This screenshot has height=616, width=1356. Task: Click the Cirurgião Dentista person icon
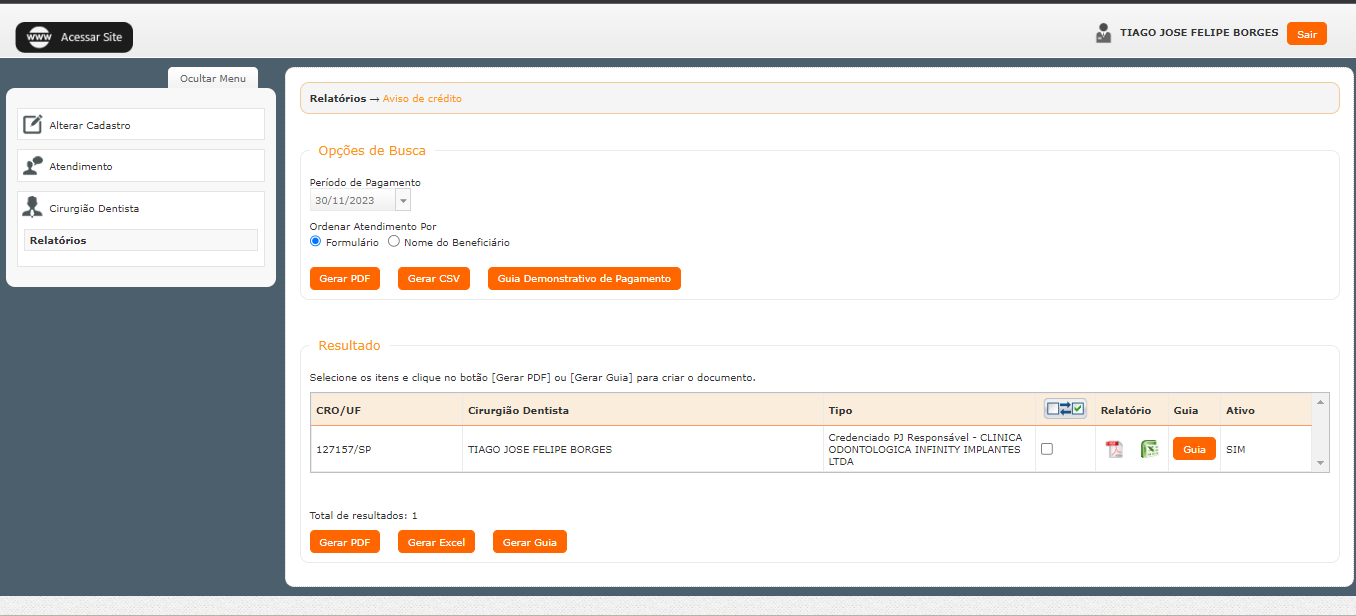coord(33,208)
